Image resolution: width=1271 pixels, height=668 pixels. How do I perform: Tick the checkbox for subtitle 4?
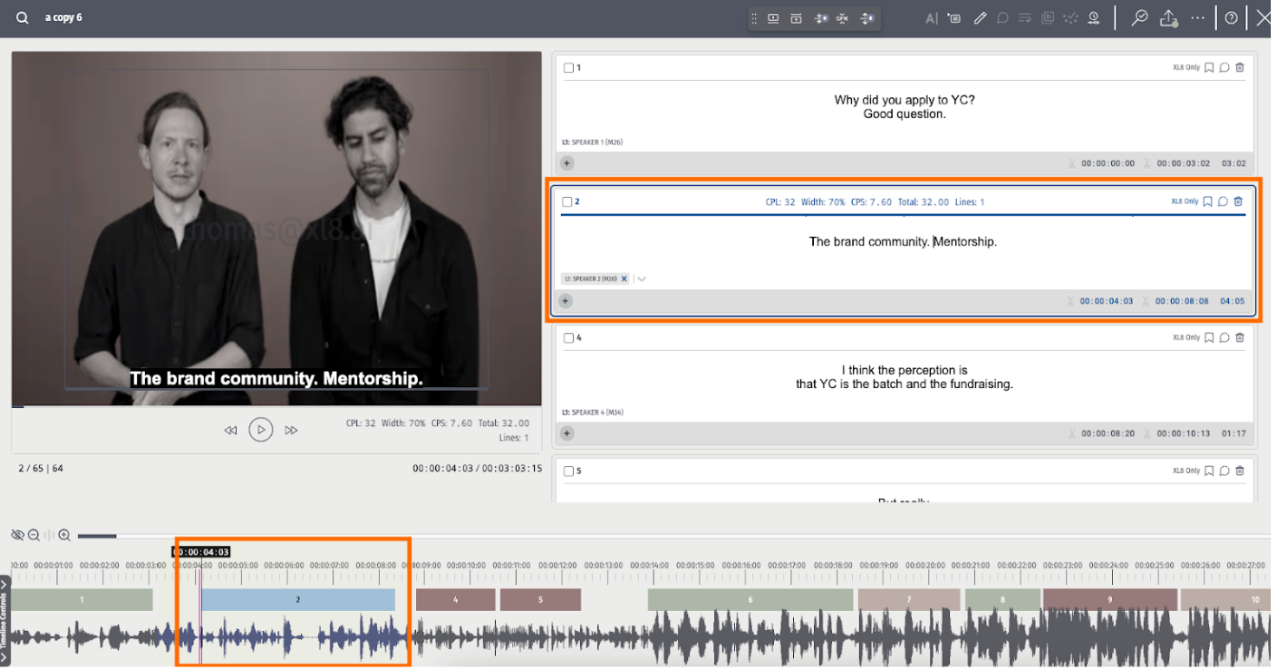[568, 338]
